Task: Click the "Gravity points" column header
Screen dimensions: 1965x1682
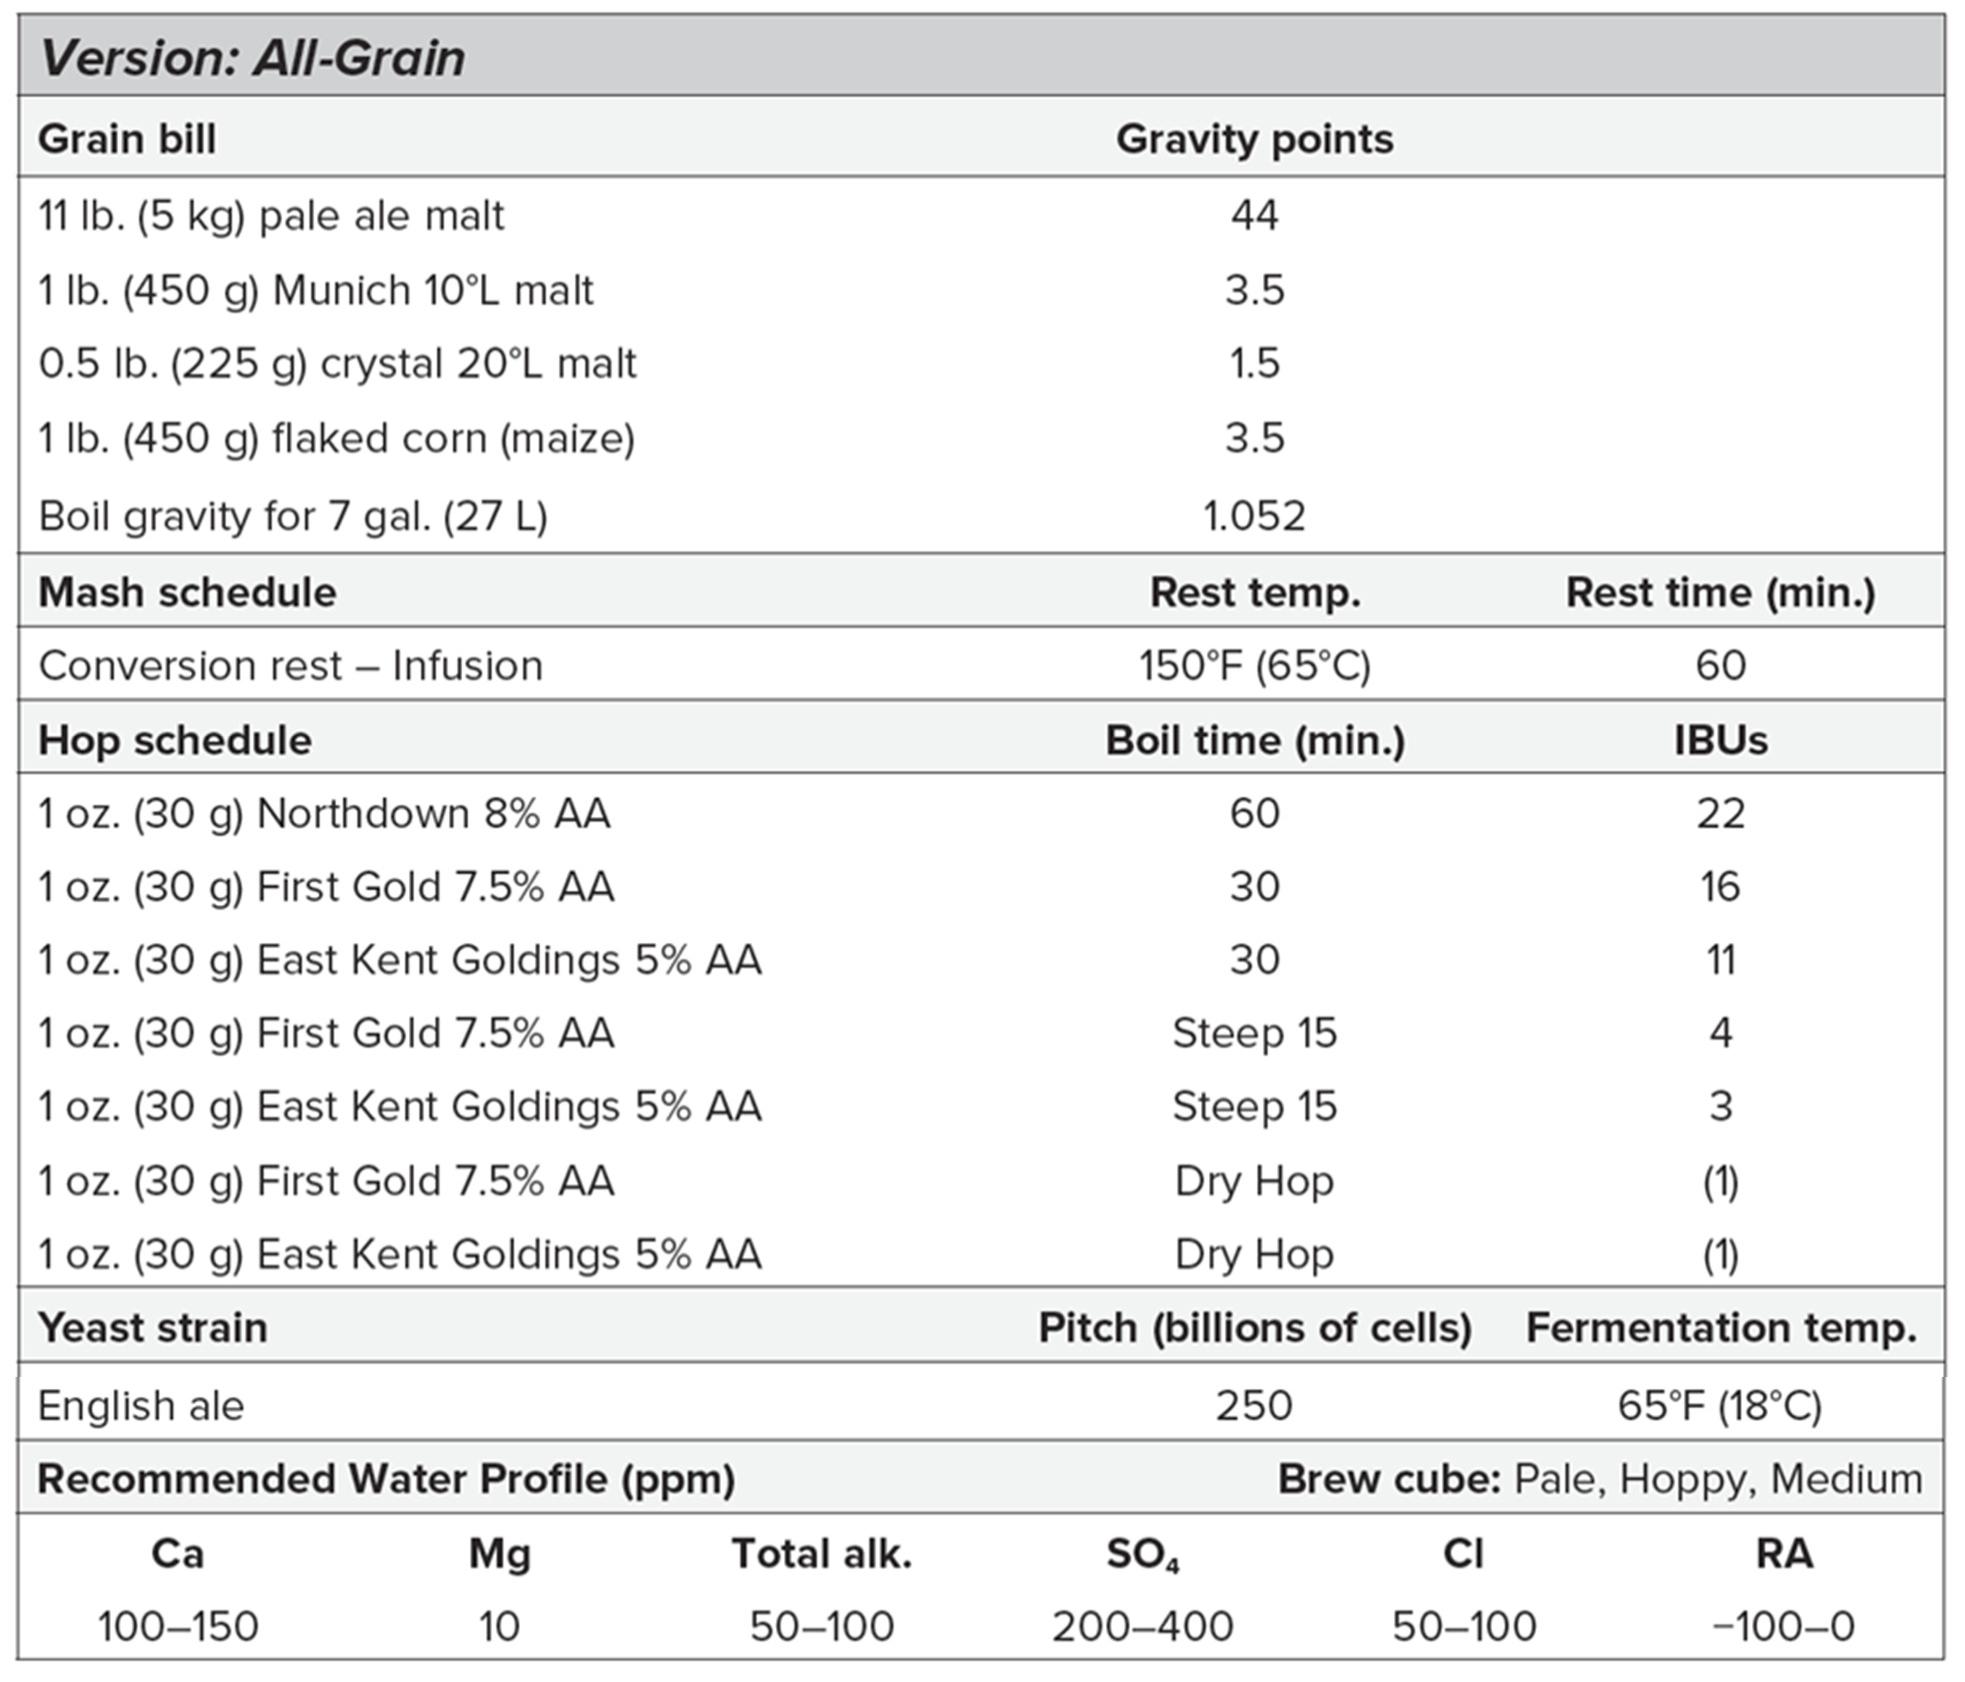Action: [1254, 139]
